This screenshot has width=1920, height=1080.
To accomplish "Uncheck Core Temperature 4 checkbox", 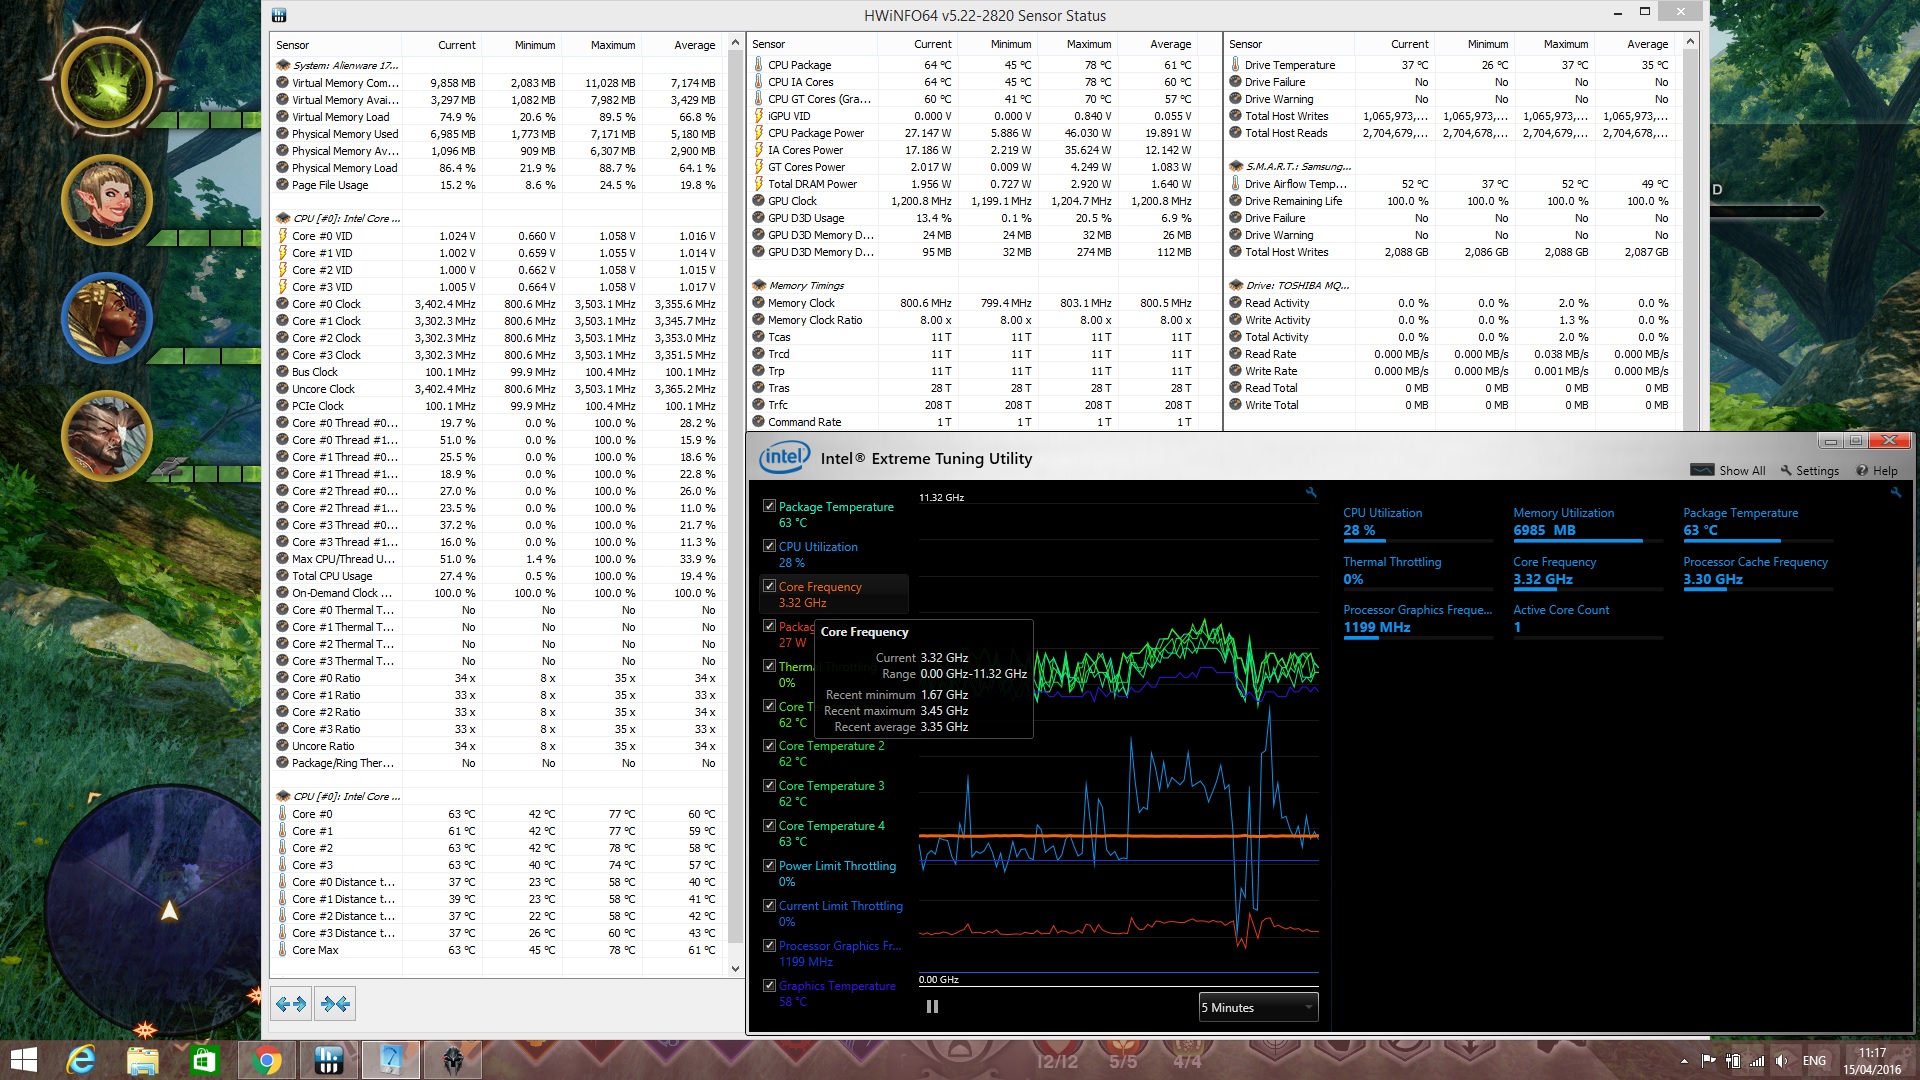I will point(769,825).
